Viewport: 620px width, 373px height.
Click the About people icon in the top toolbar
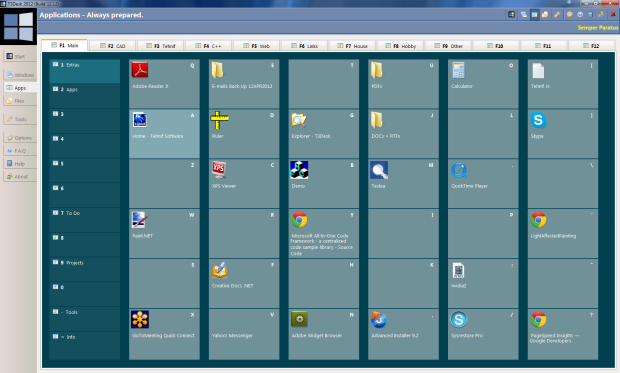pos(601,15)
